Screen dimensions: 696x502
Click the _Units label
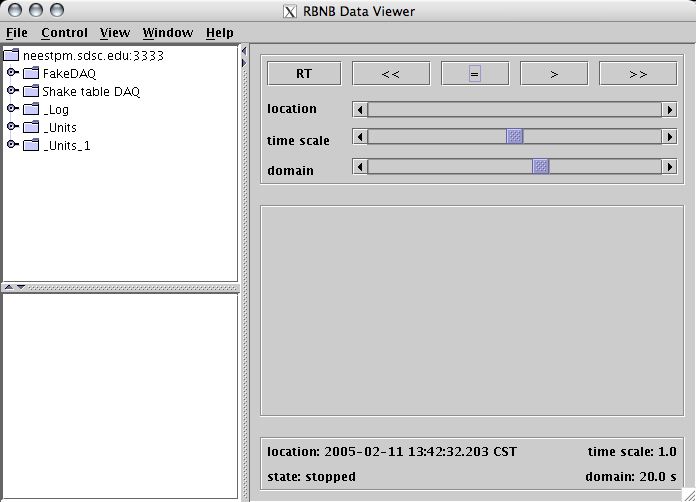60,128
